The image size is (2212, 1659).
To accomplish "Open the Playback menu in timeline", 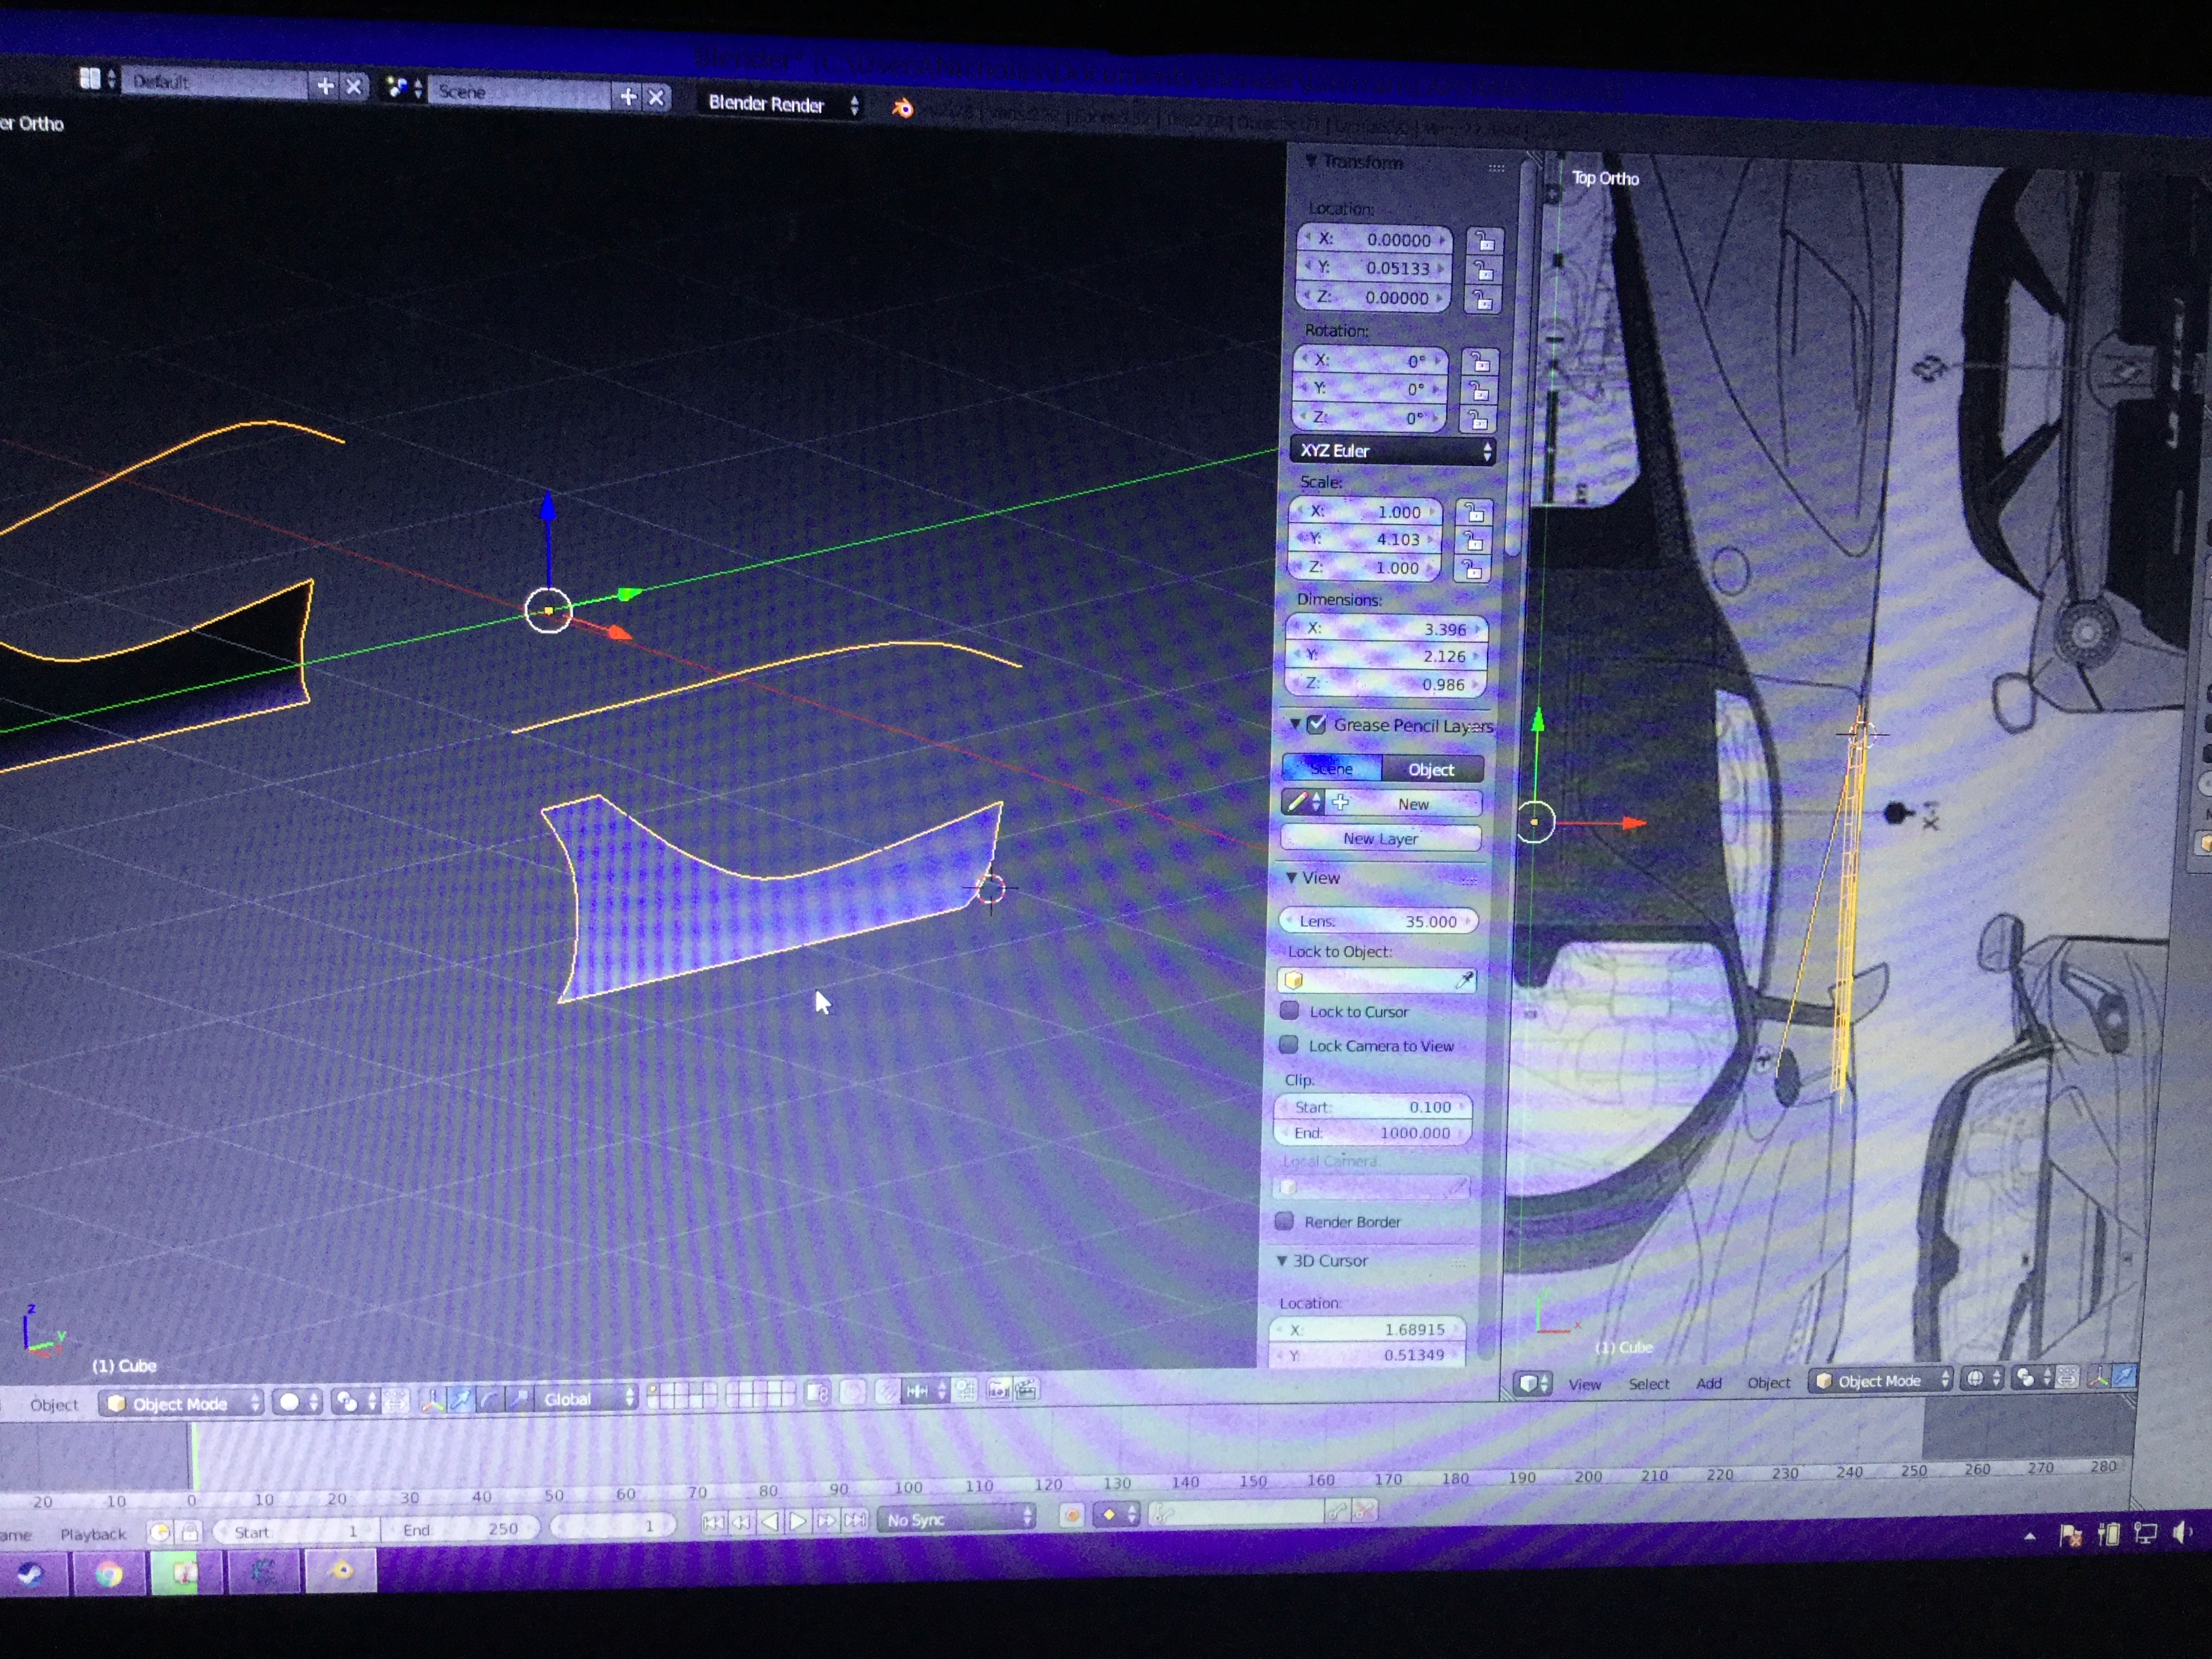I will [93, 1533].
